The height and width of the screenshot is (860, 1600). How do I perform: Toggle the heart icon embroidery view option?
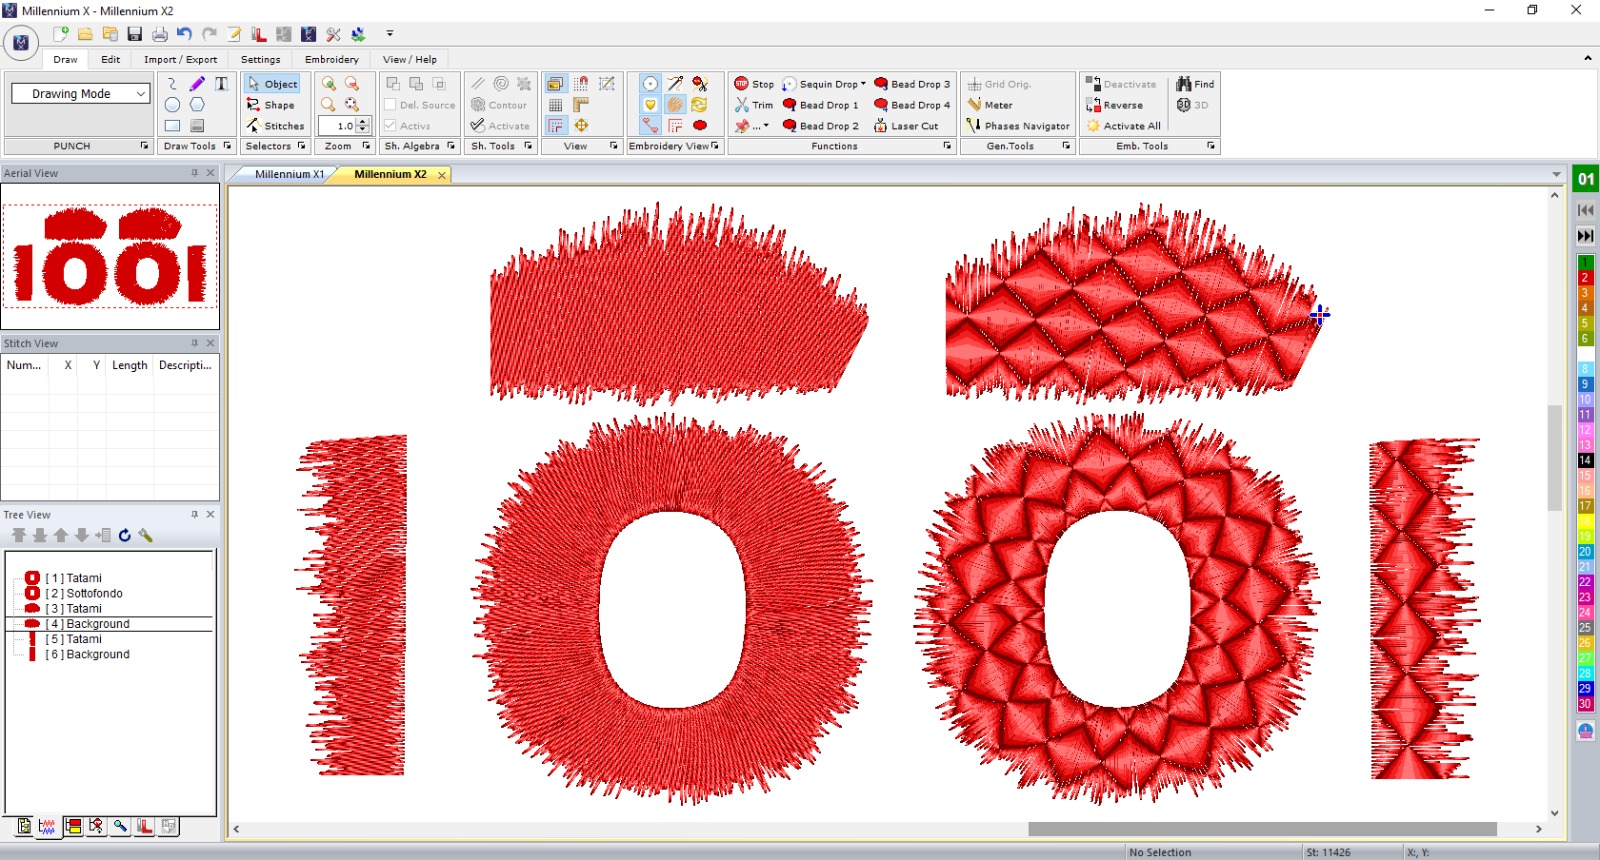pos(650,105)
